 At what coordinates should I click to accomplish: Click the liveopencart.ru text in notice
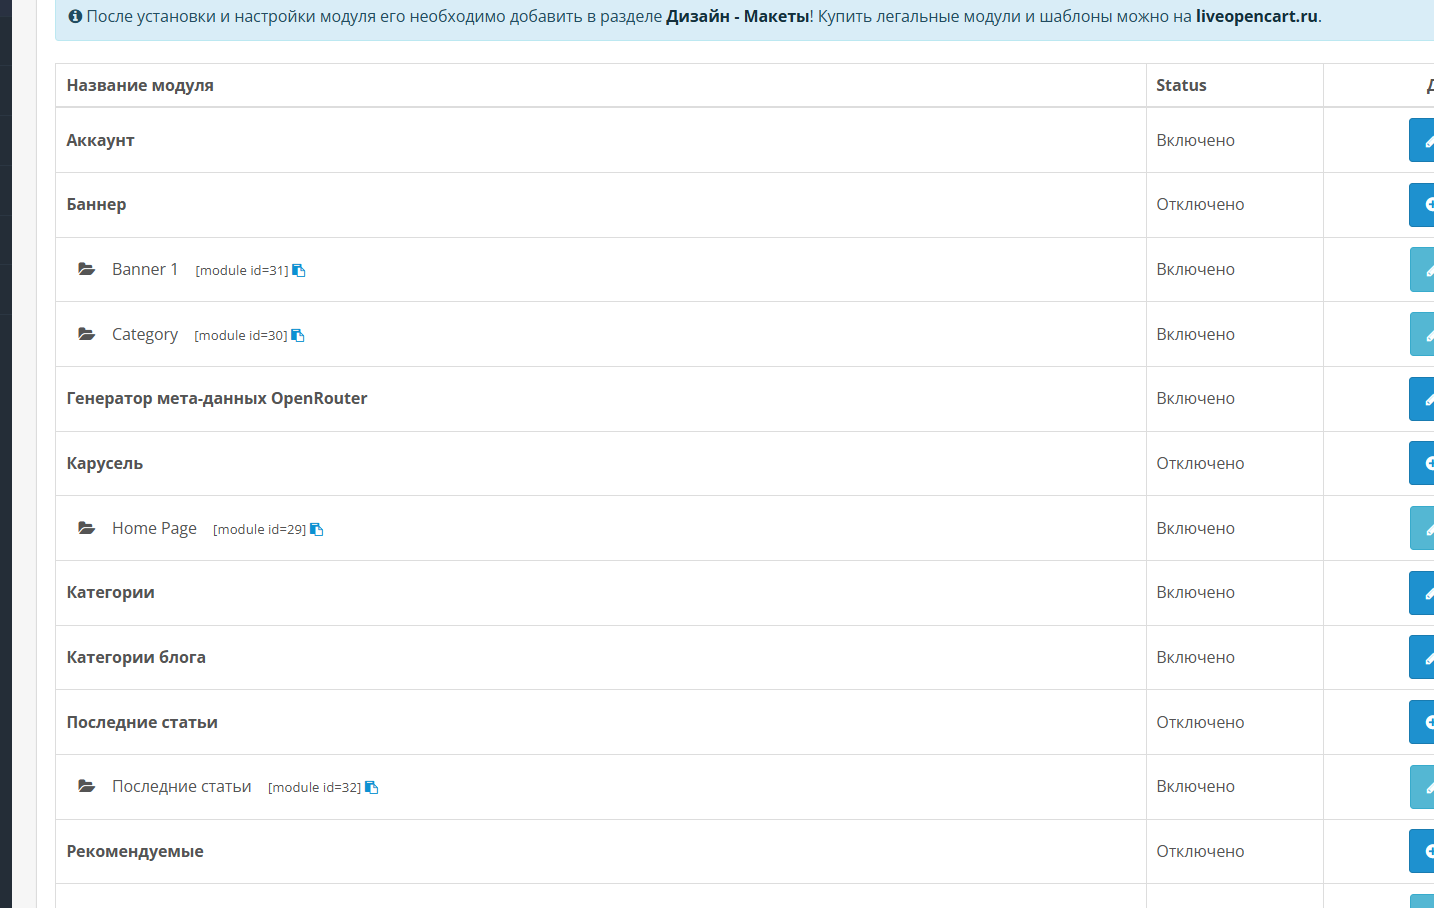(1256, 16)
